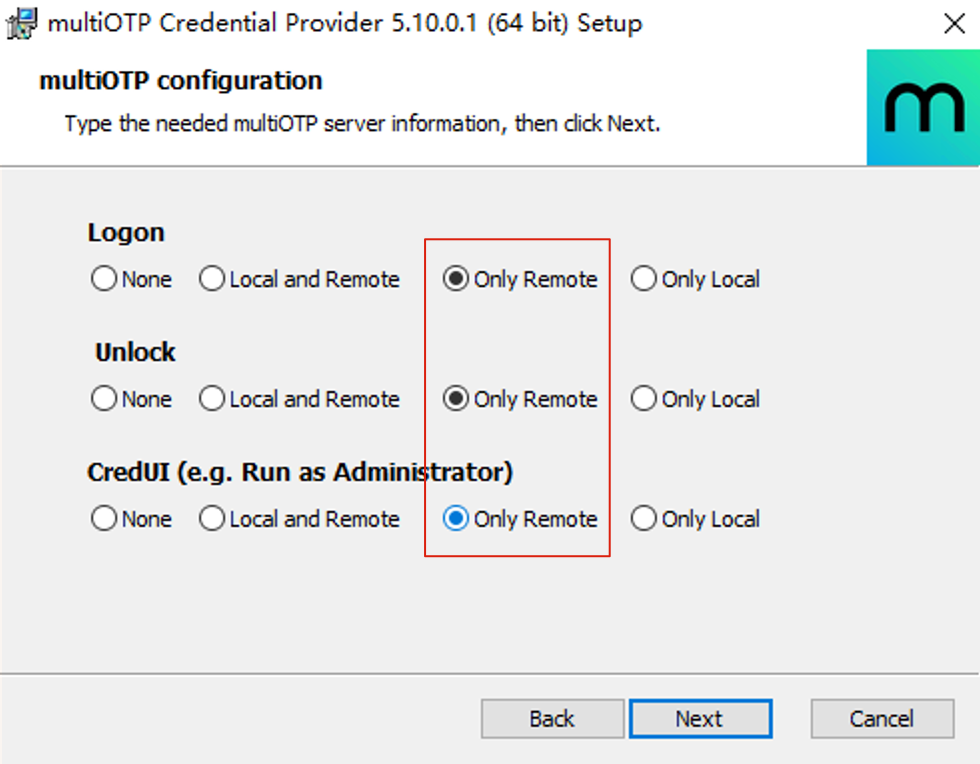Click the multiOTP configuration heading

click(181, 80)
